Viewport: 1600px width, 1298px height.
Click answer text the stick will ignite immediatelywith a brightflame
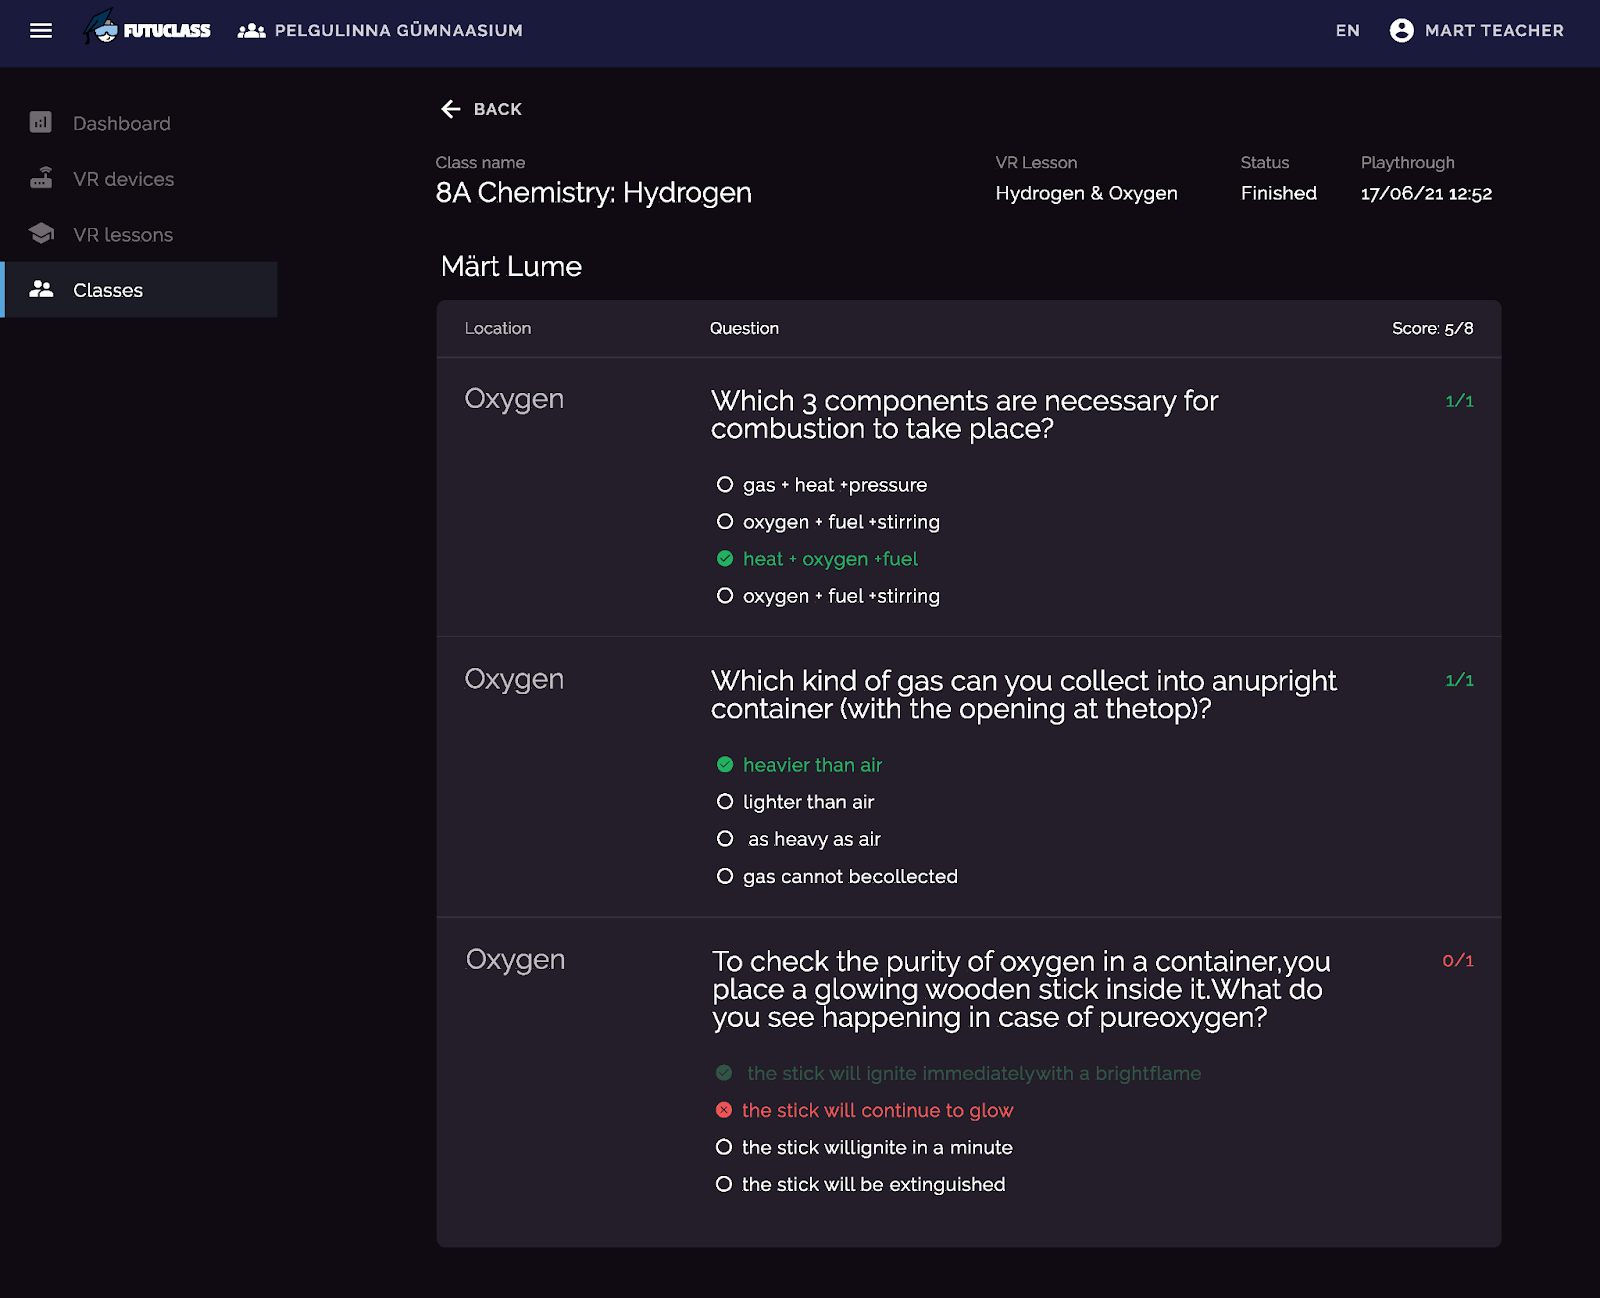pos(974,1073)
